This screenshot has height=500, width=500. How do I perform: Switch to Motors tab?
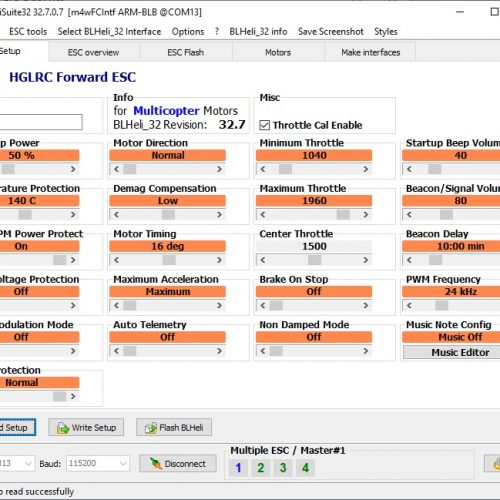point(278,52)
